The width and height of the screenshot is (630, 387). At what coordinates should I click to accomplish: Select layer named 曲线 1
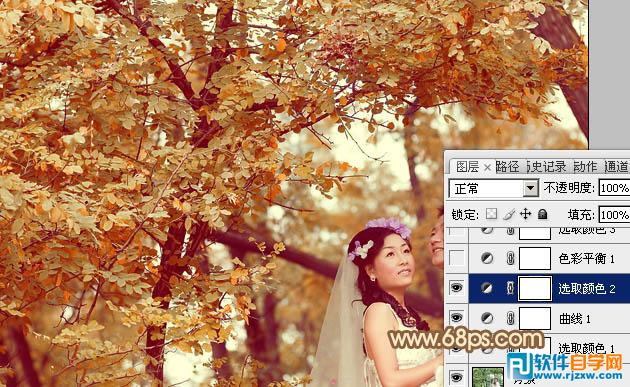click(575, 319)
